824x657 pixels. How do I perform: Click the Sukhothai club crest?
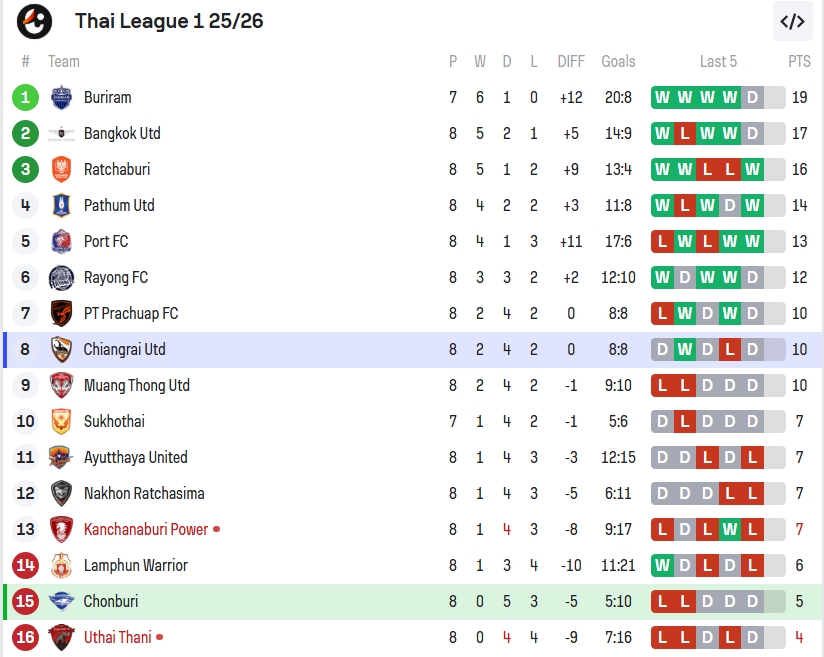pos(62,421)
